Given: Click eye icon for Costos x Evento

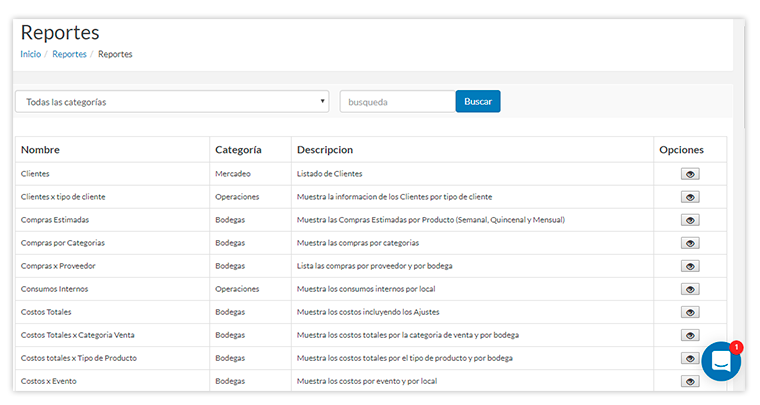Looking at the screenshot, I should [x=690, y=381].
